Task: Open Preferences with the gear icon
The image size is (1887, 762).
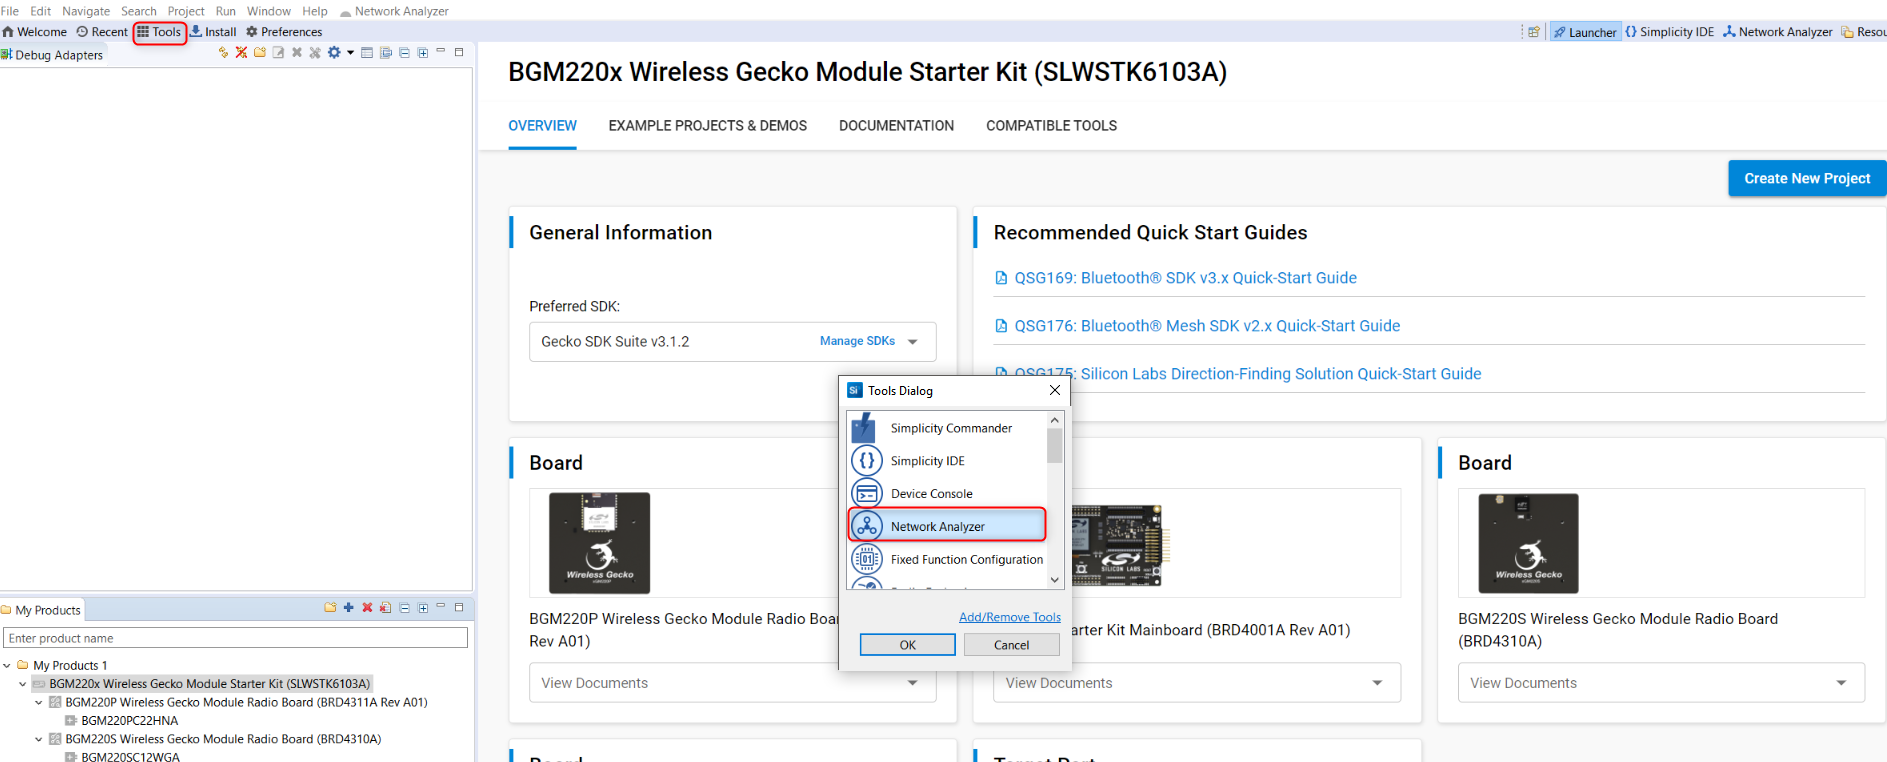Action: click(252, 32)
